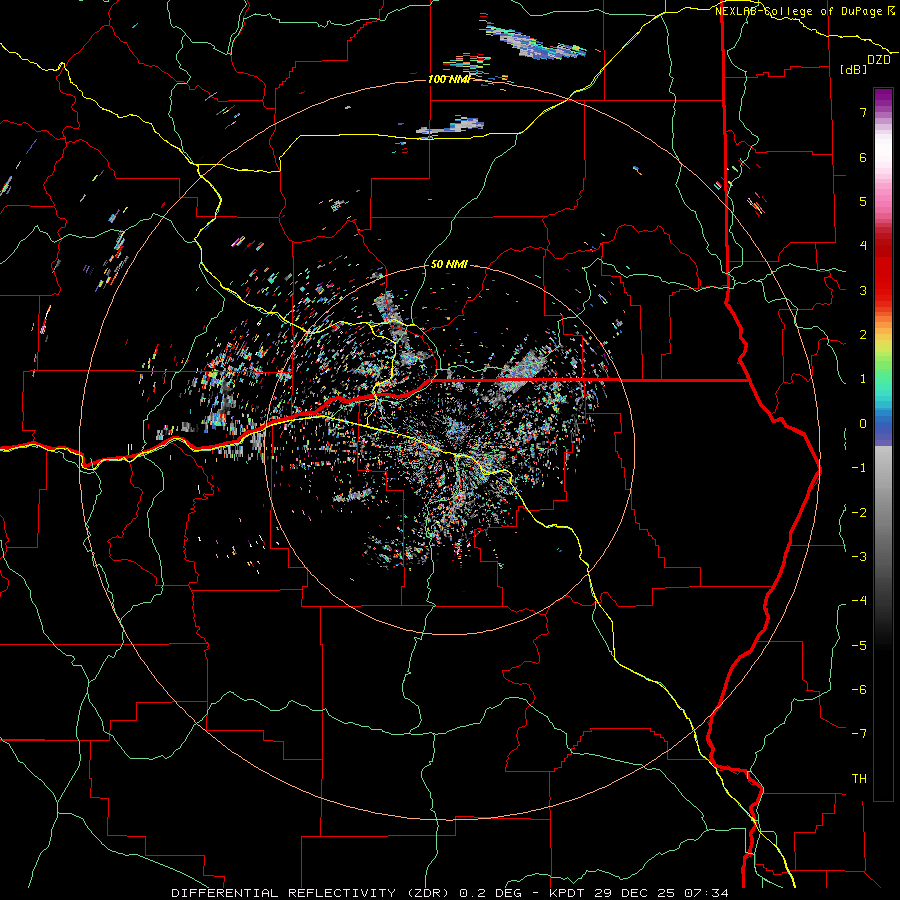The width and height of the screenshot is (900, 900).
Task: Click the "6" value on the color scale
Action: coord(863,157)
